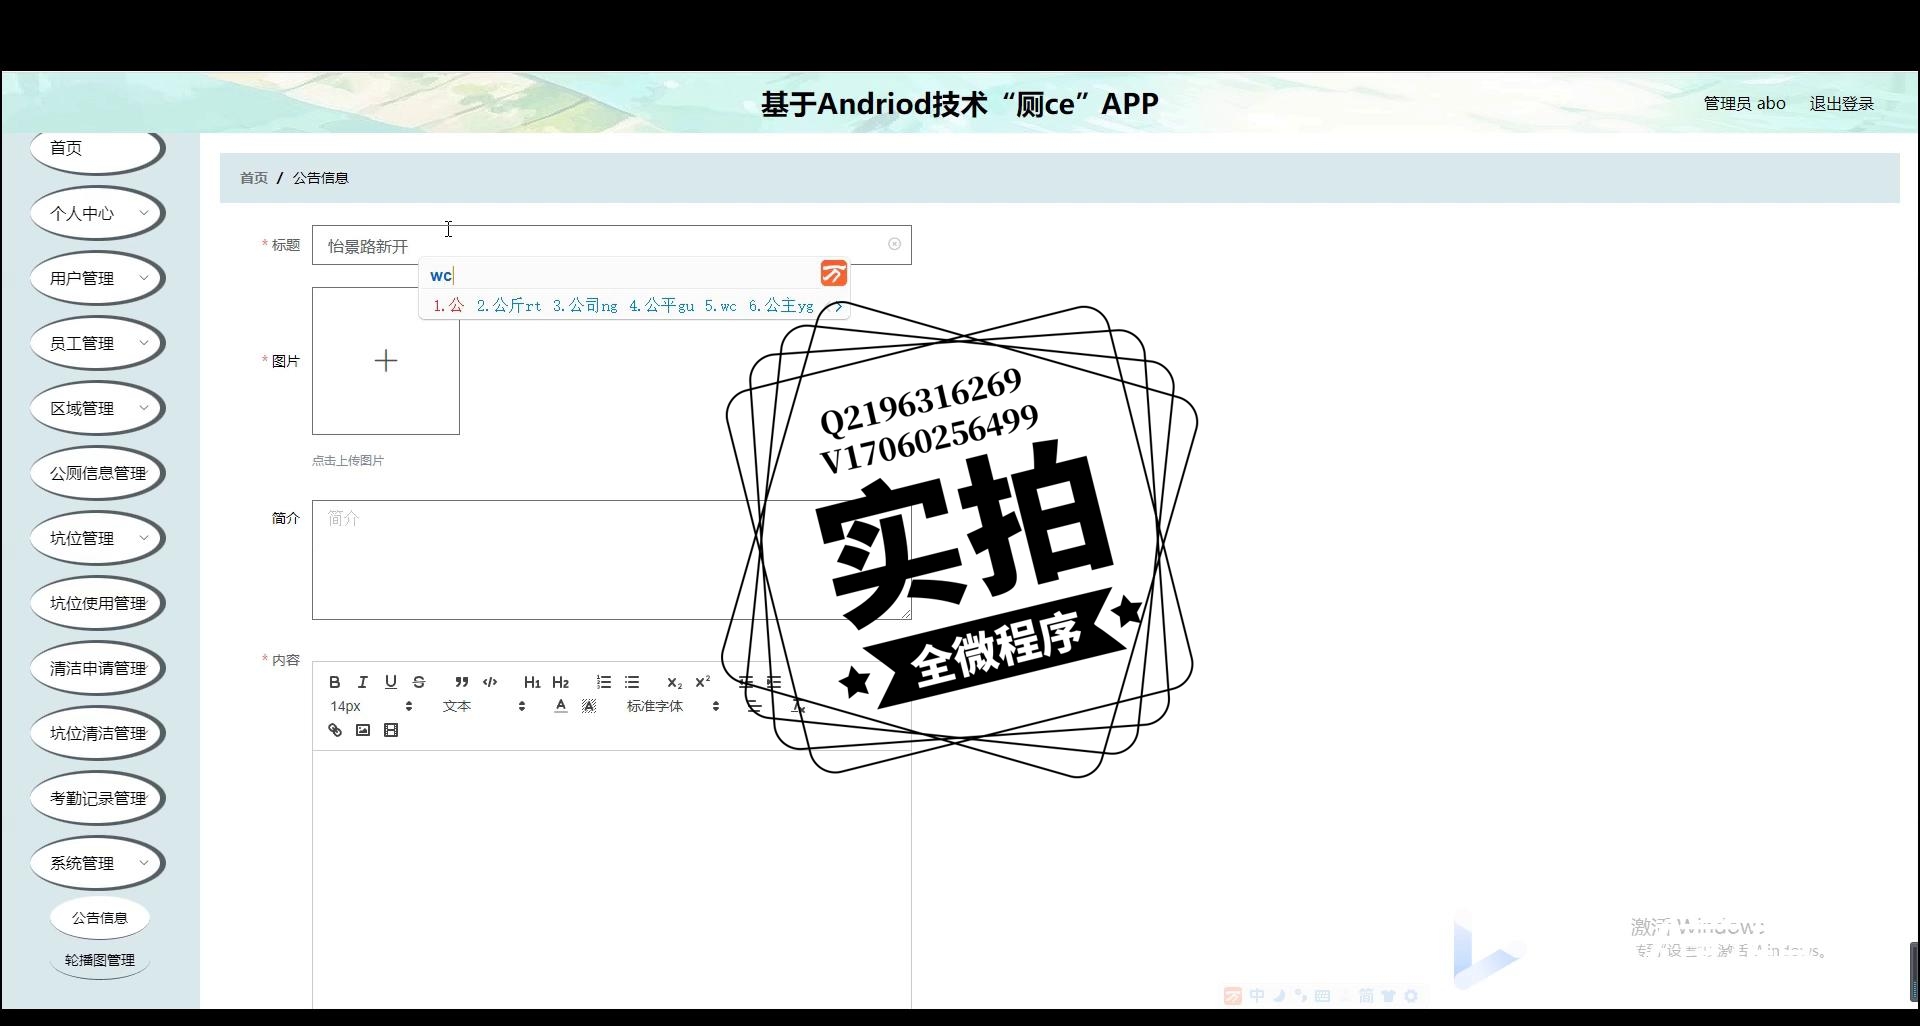
Task: Insert a code block in the editor
Action: pyautogui.click(x=490, y=682)
